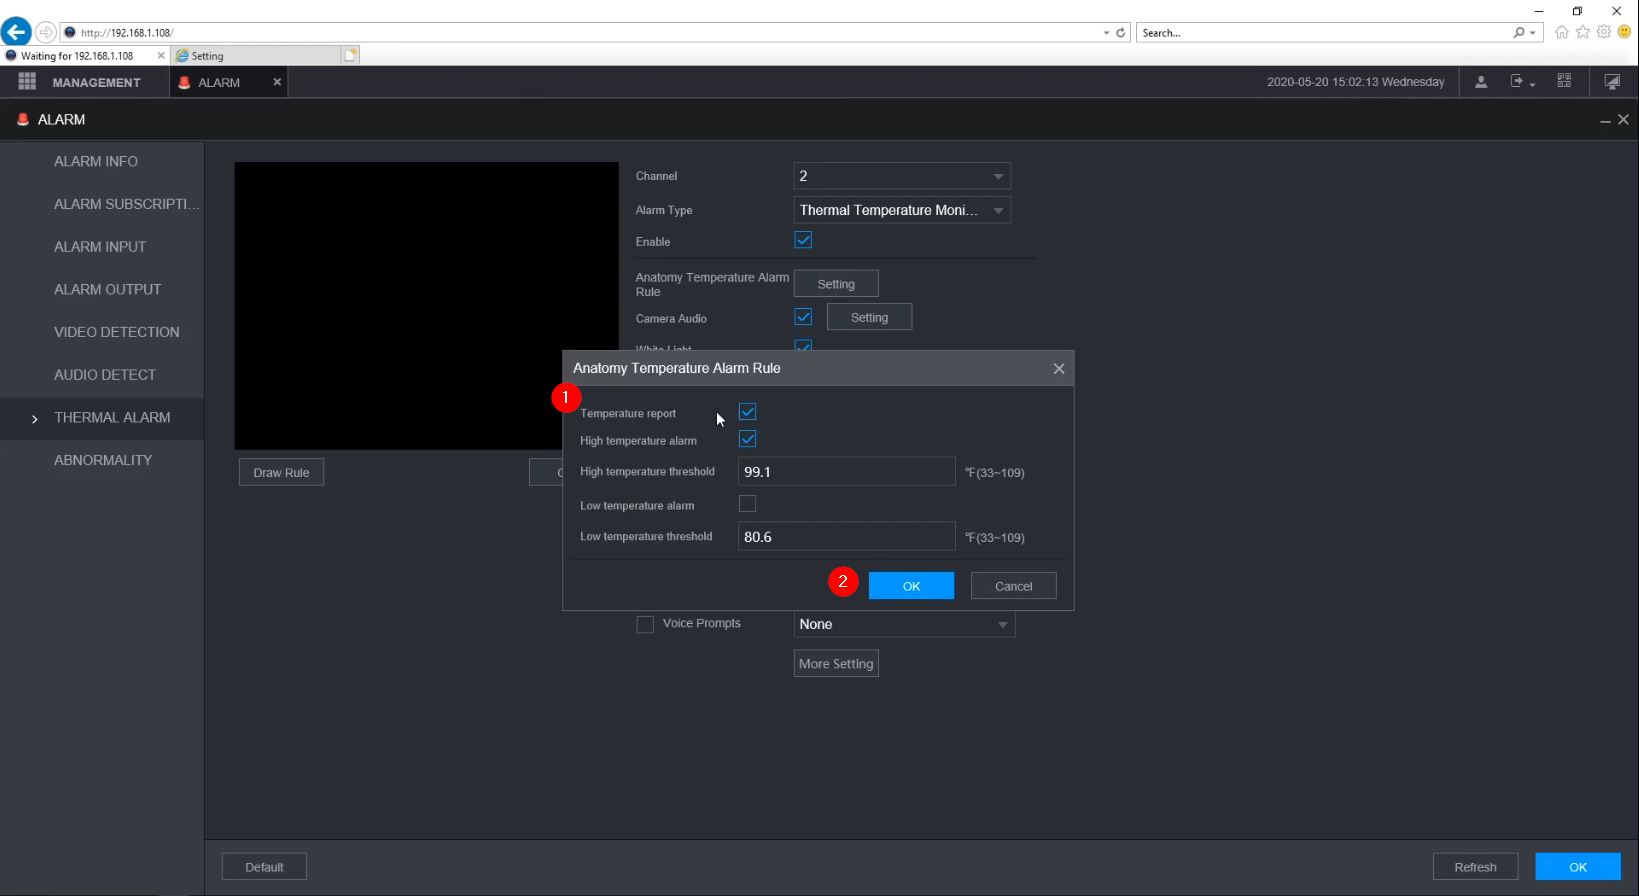
Task: Minimize the ALARM panel
Action: (1605, 120)
